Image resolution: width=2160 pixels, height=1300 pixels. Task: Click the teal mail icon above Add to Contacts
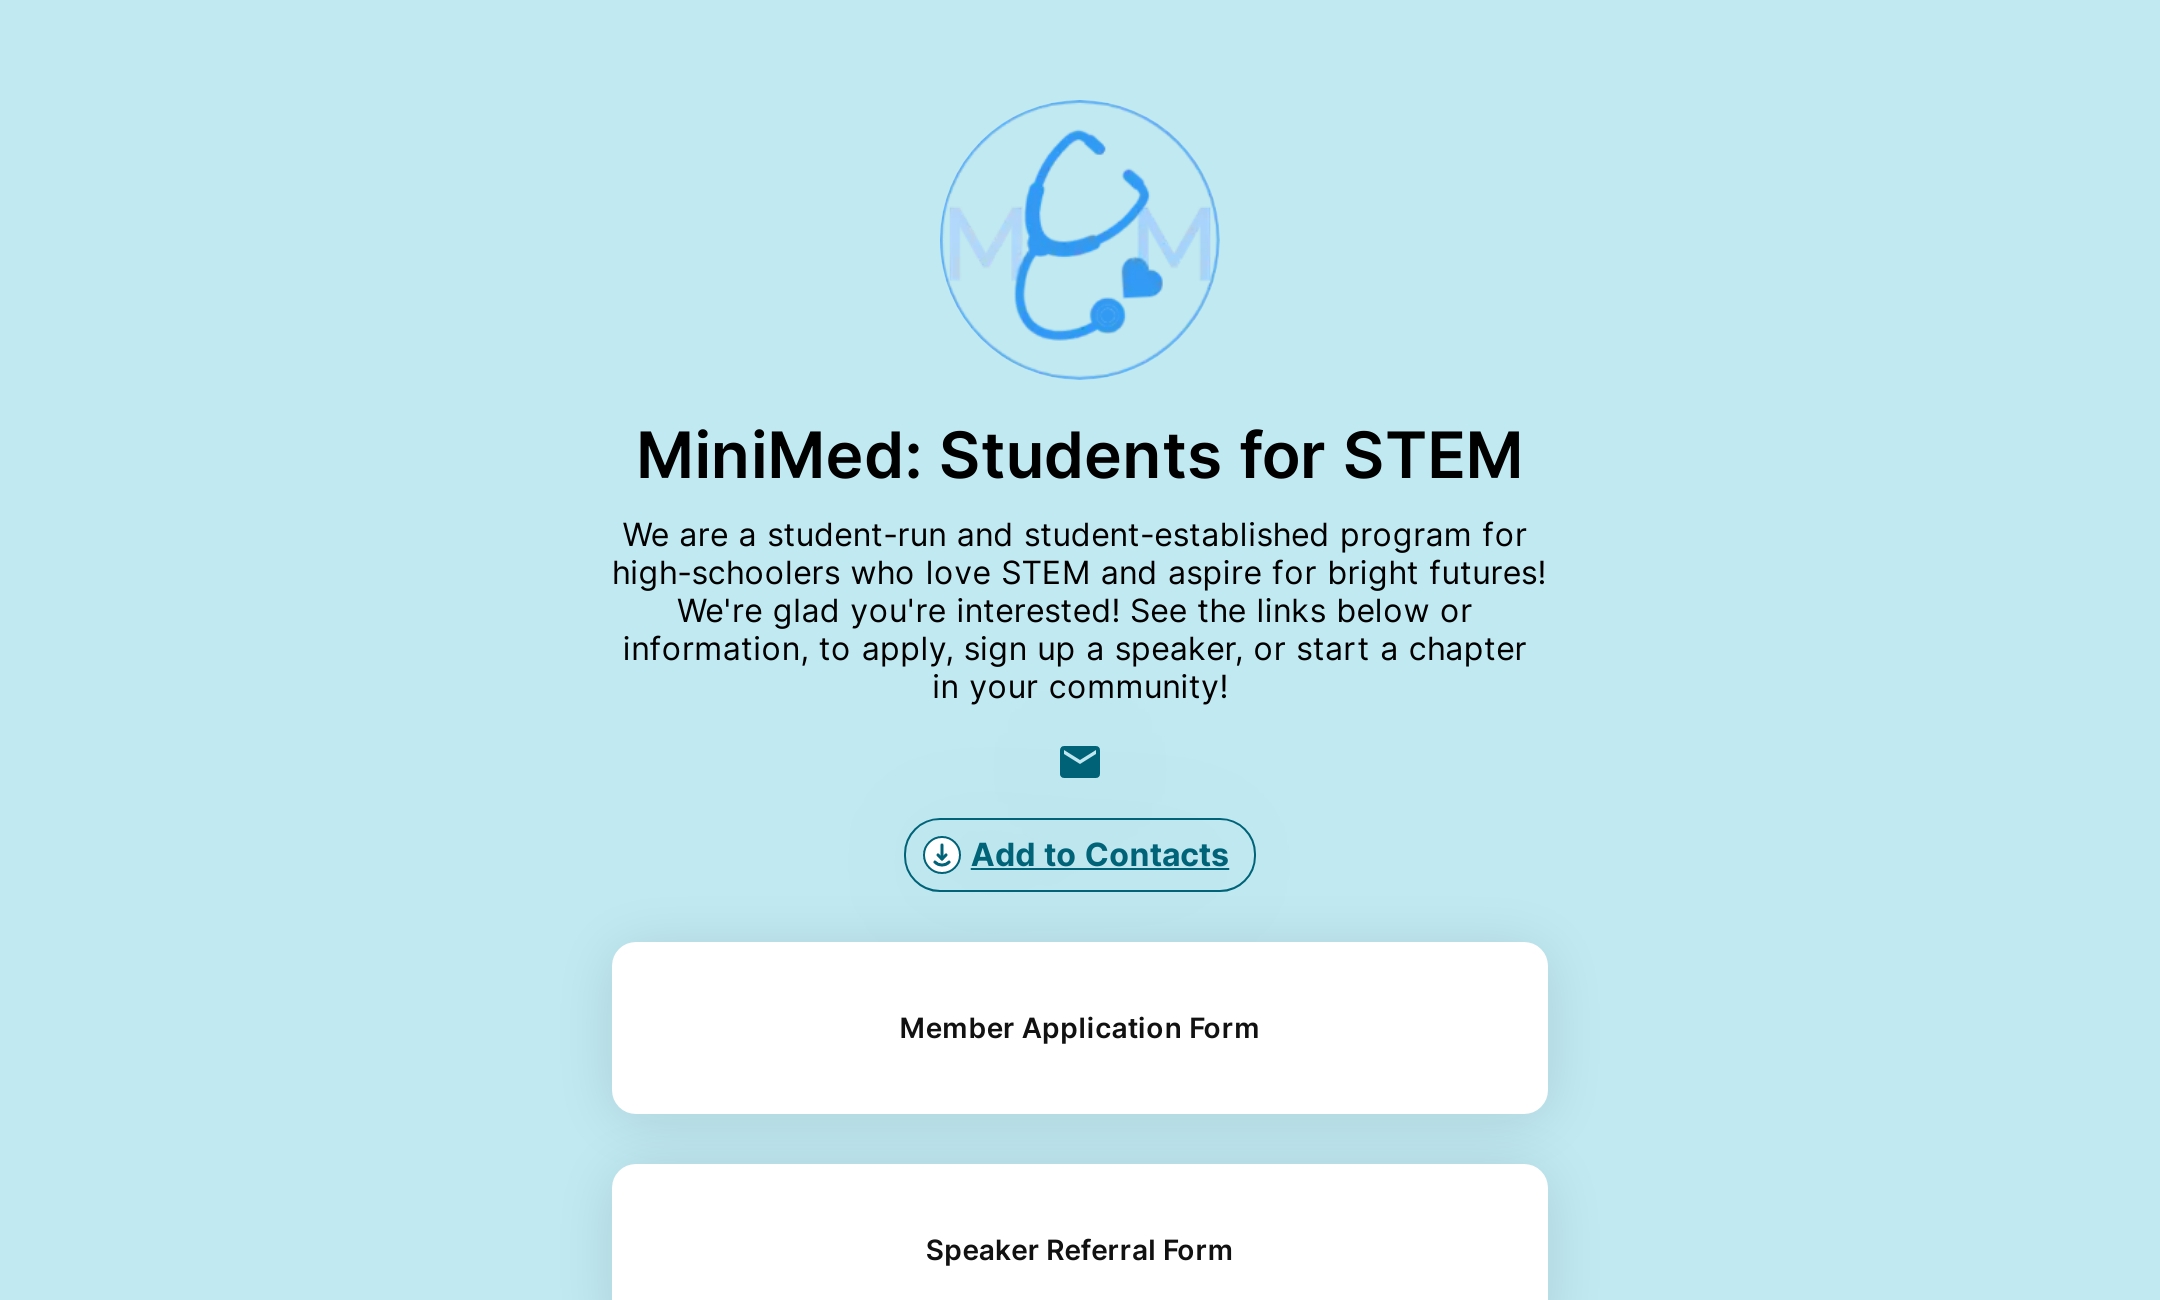[x=1080, y=762]
